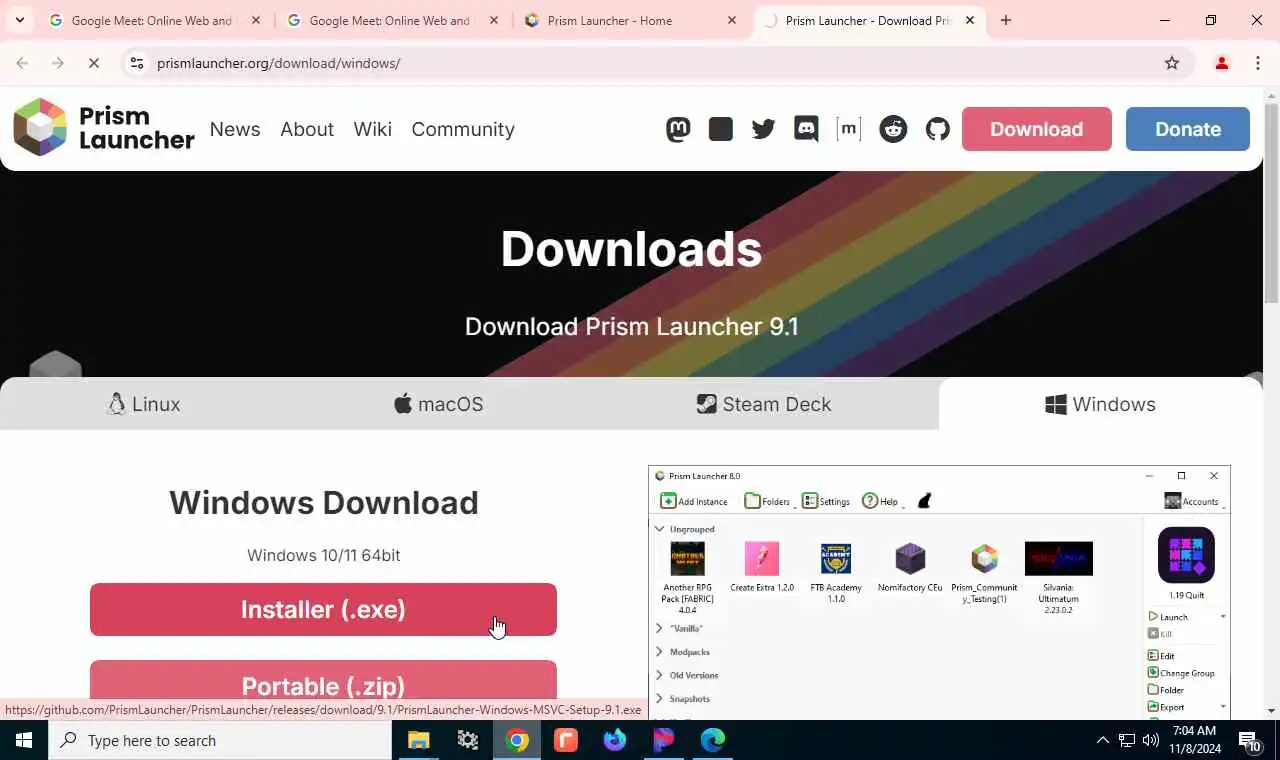Viewport: 1280px width, 760px height.
Task: Open the blue flame app on taskbar
Action: pyautogui.click(x=614, y=740)
